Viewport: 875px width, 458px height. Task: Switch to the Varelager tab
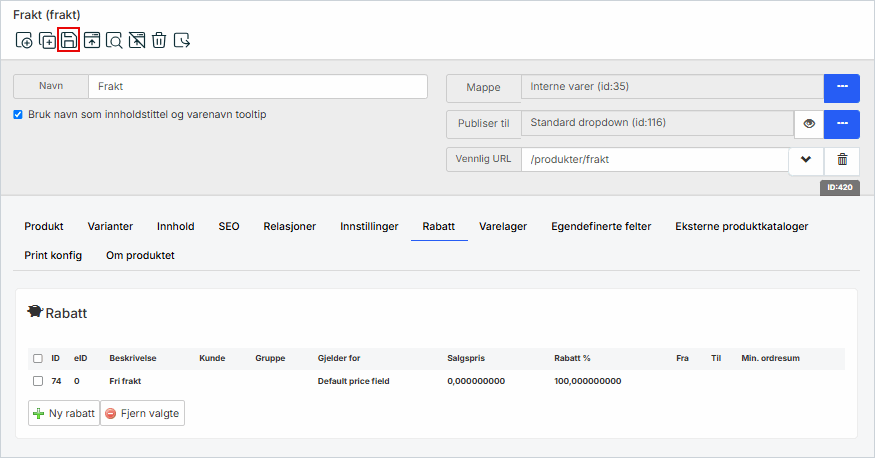pos(502,226)
